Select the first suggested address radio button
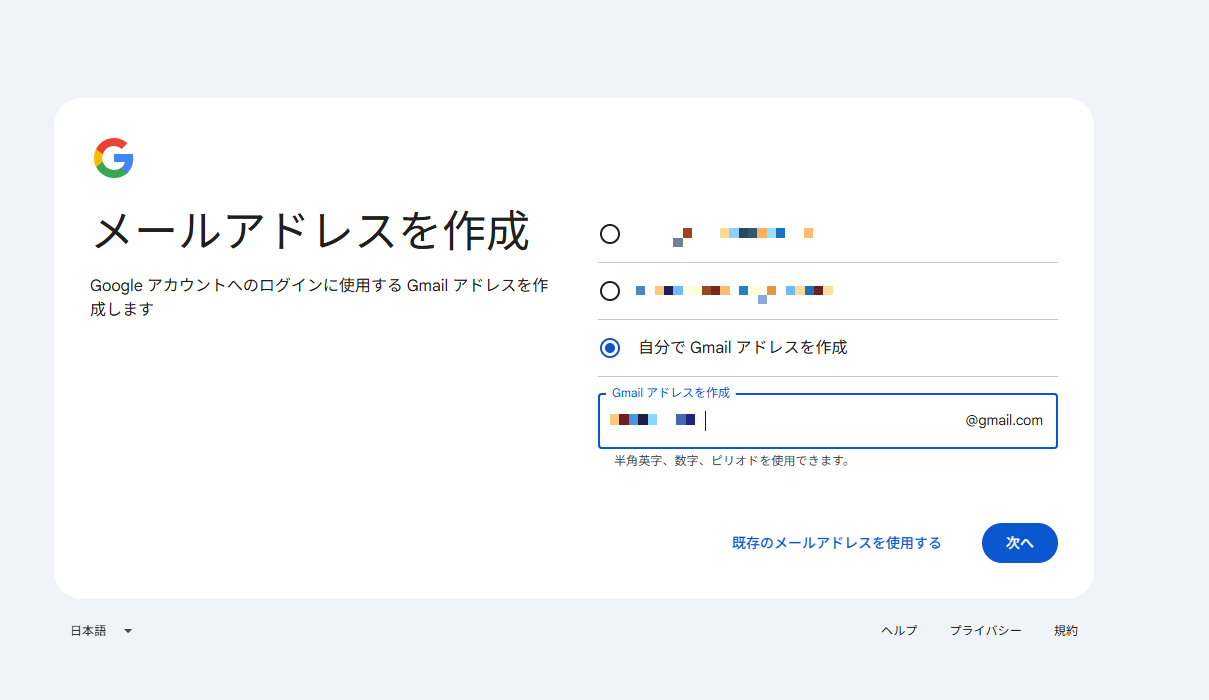This screenshot has width=1209, height=700. 610,234
